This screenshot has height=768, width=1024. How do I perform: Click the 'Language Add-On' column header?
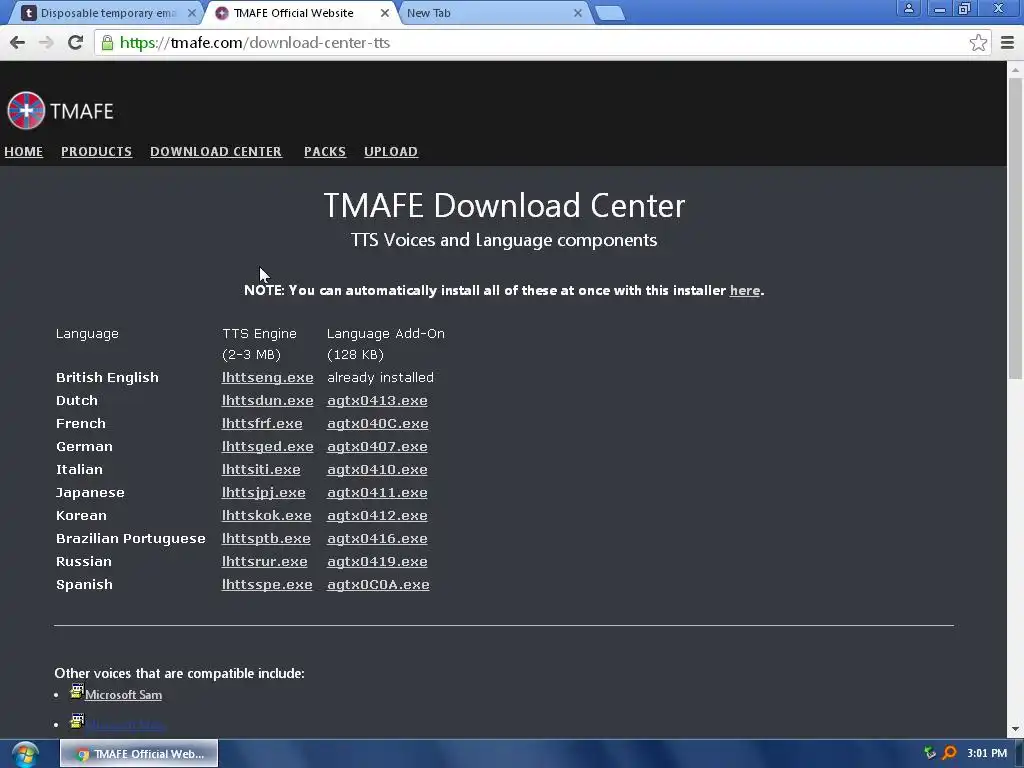[x=385, y=334]
